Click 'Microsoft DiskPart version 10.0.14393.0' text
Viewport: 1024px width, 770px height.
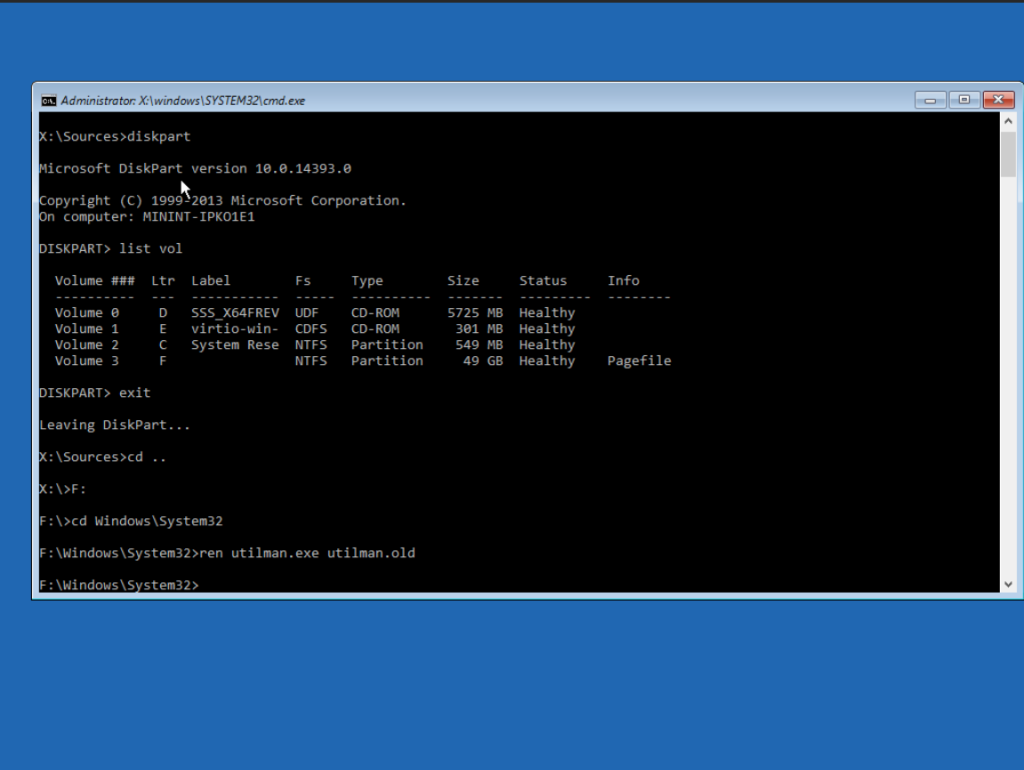pos(195,168)
